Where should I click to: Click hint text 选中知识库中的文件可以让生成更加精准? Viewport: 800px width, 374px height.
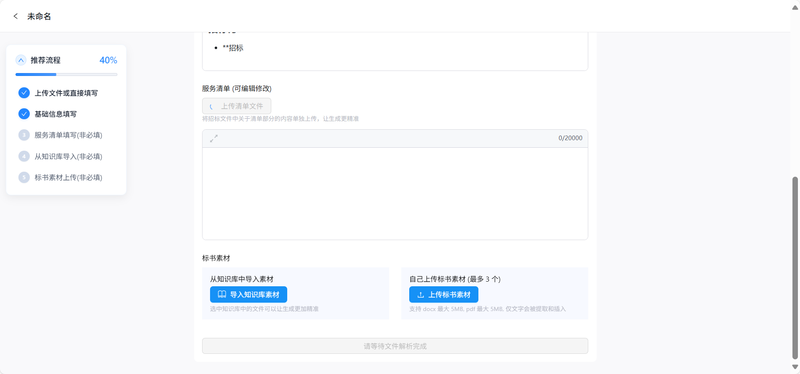(x=264, y=309)
